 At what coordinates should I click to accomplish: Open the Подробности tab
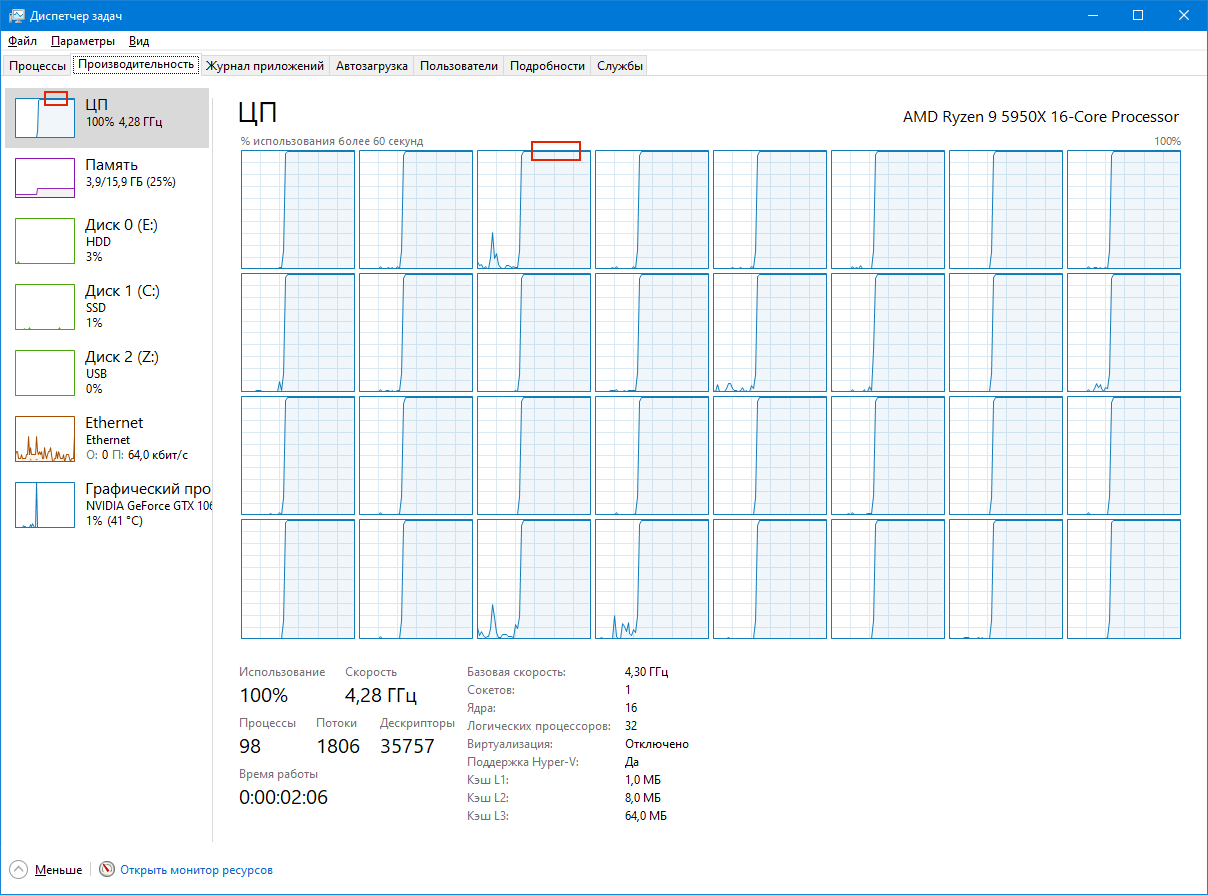[x=547, y=66]
